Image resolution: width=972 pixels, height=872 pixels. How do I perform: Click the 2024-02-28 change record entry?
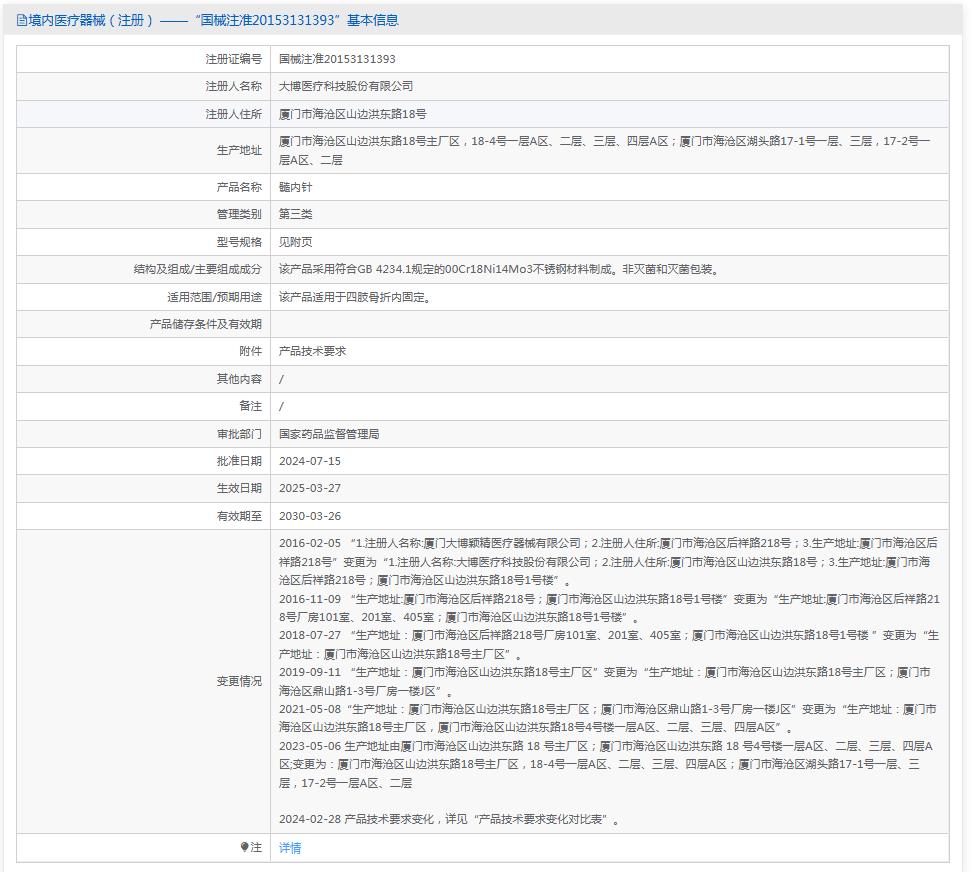click(450, 820)
